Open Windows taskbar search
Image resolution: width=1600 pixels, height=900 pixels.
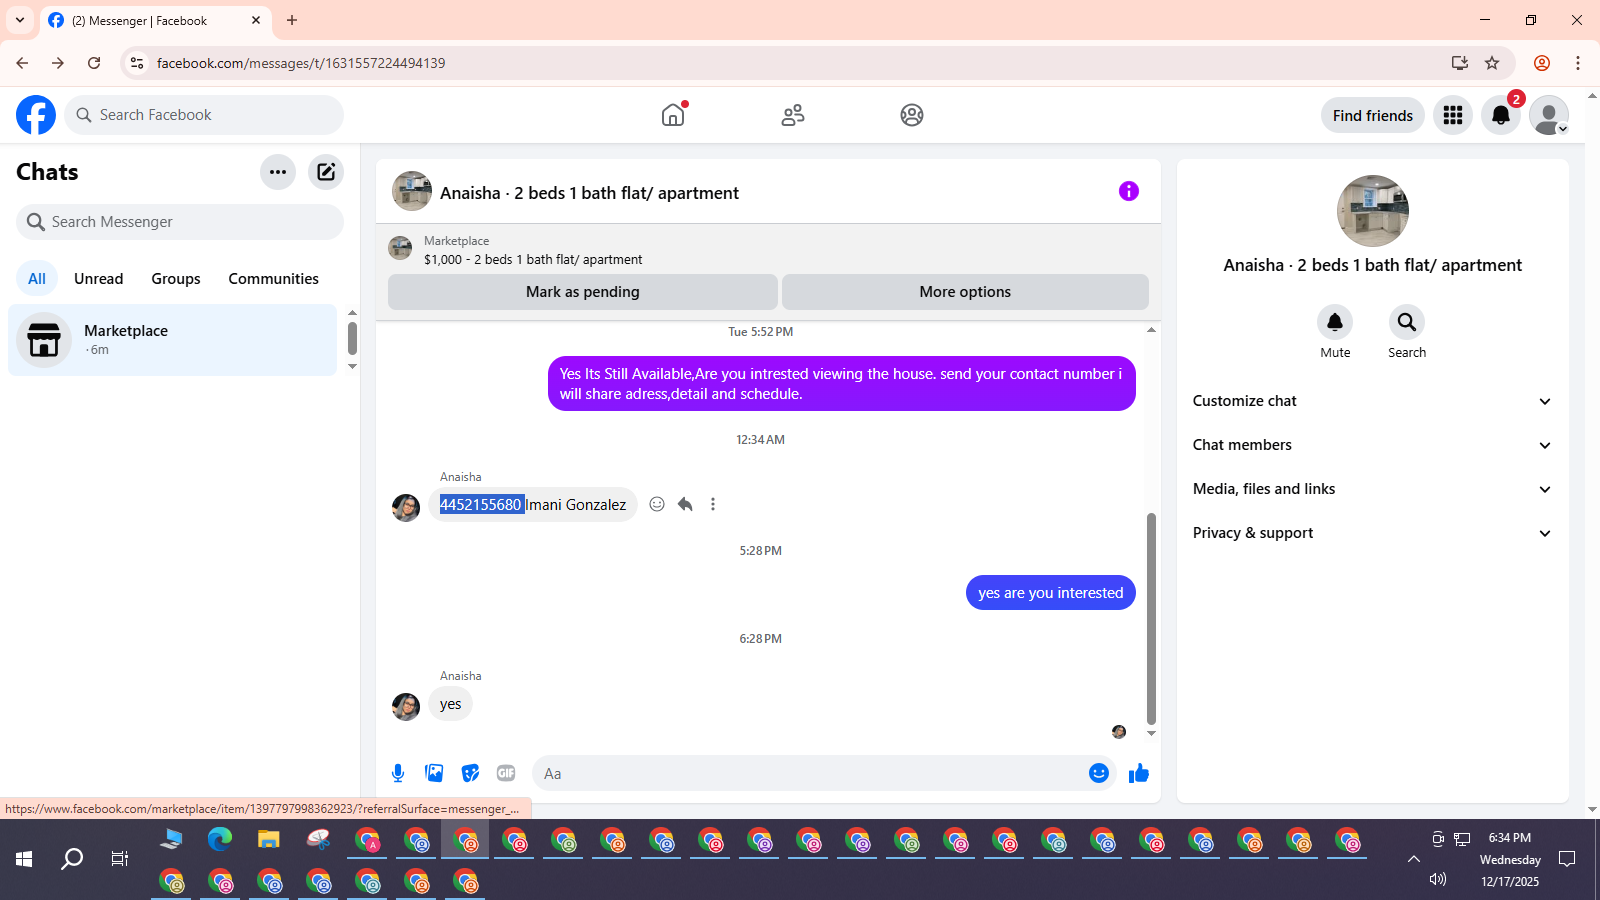[x=72, y=859]
